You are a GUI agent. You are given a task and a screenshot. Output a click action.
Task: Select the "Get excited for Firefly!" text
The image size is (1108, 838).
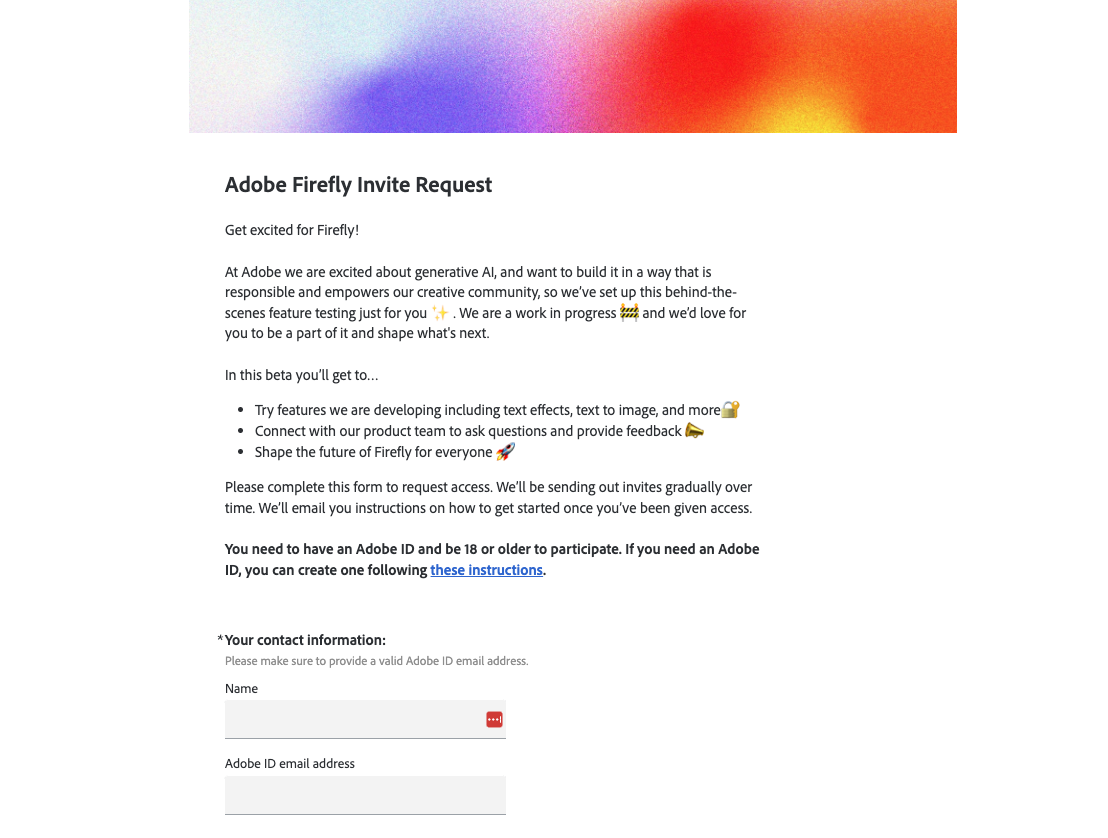tap(291, 229)
